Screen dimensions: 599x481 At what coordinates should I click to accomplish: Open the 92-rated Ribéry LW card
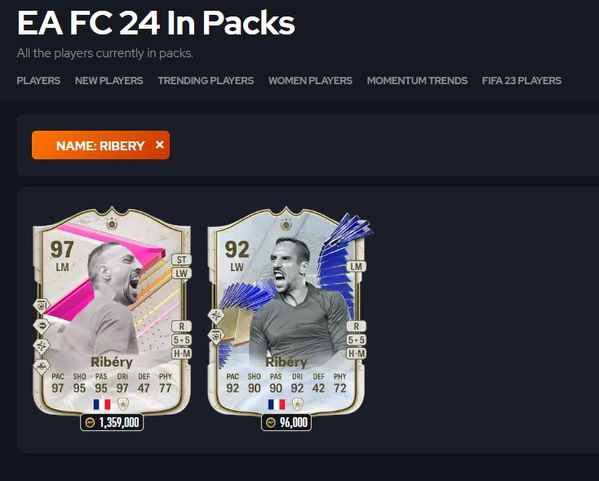point(286,311)
